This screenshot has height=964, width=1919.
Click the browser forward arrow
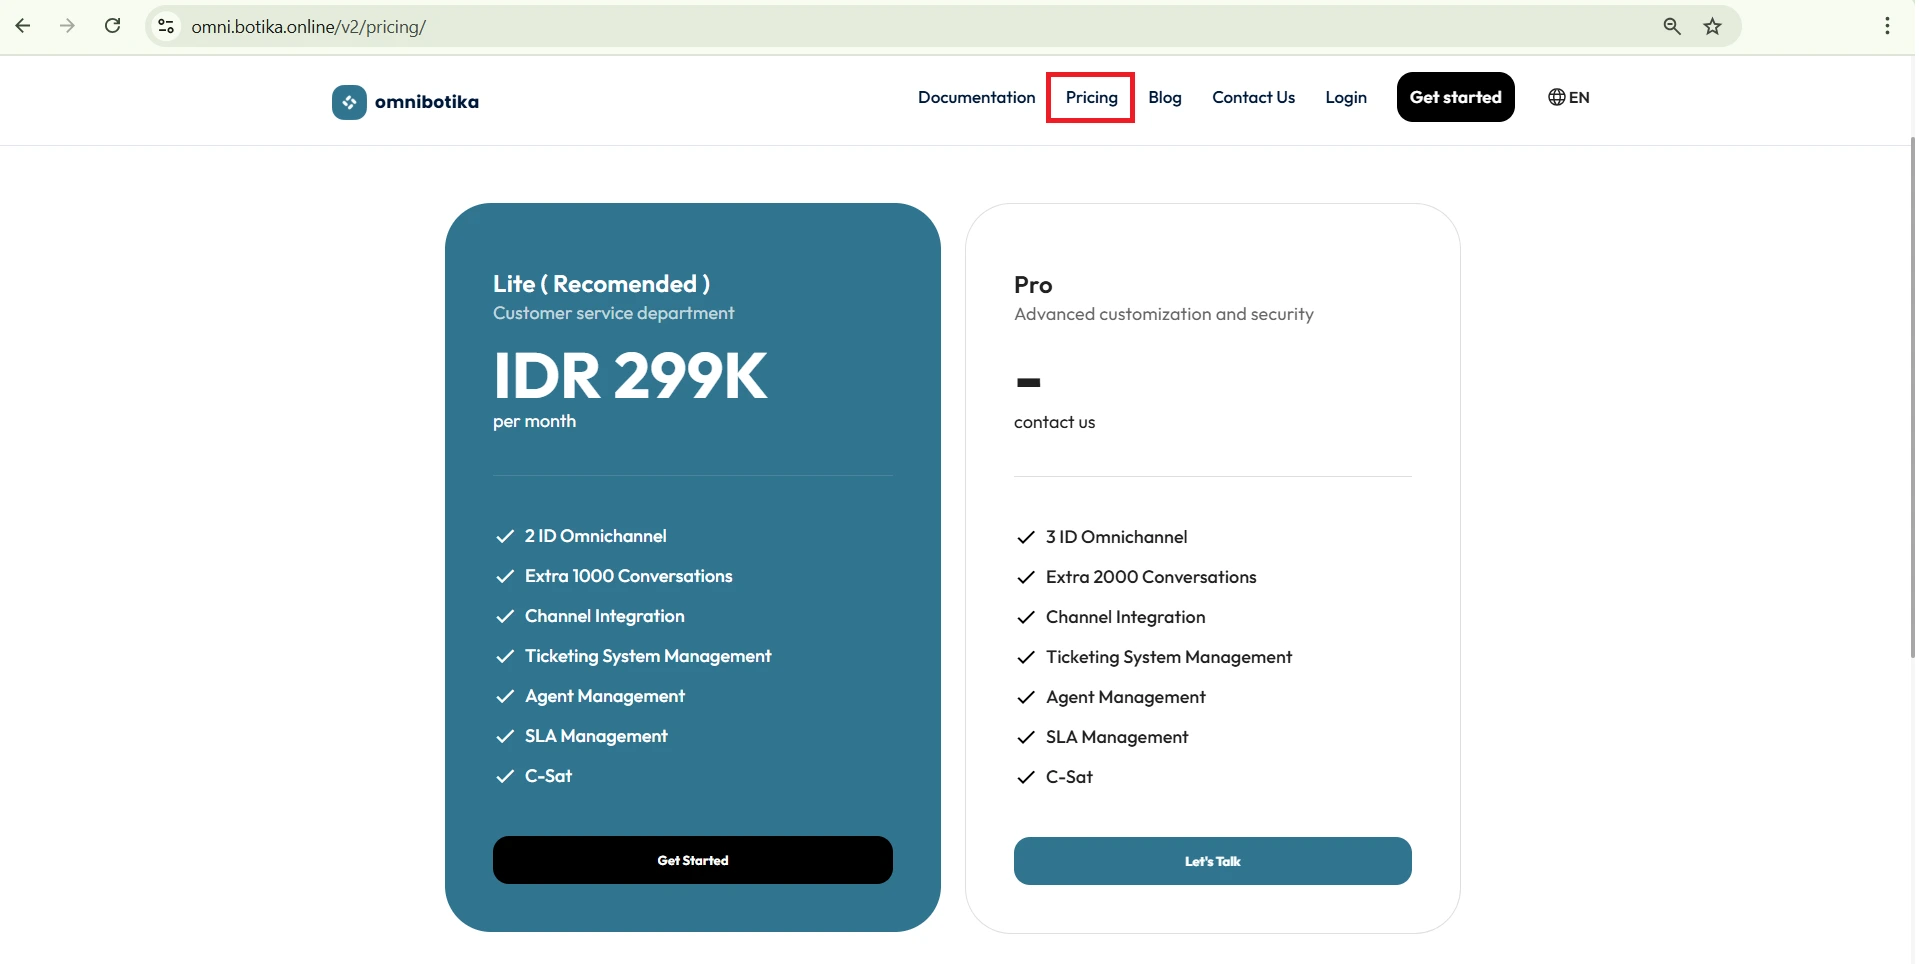coord(68,26)
